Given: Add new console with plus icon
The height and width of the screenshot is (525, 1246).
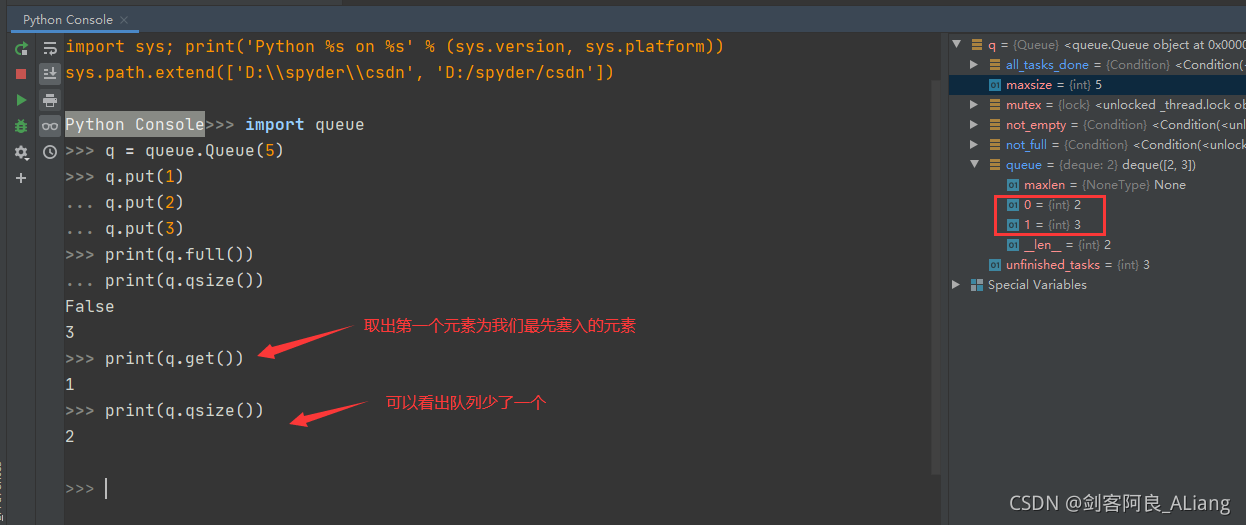Looking at the screenshot, I should click(21, 178).
